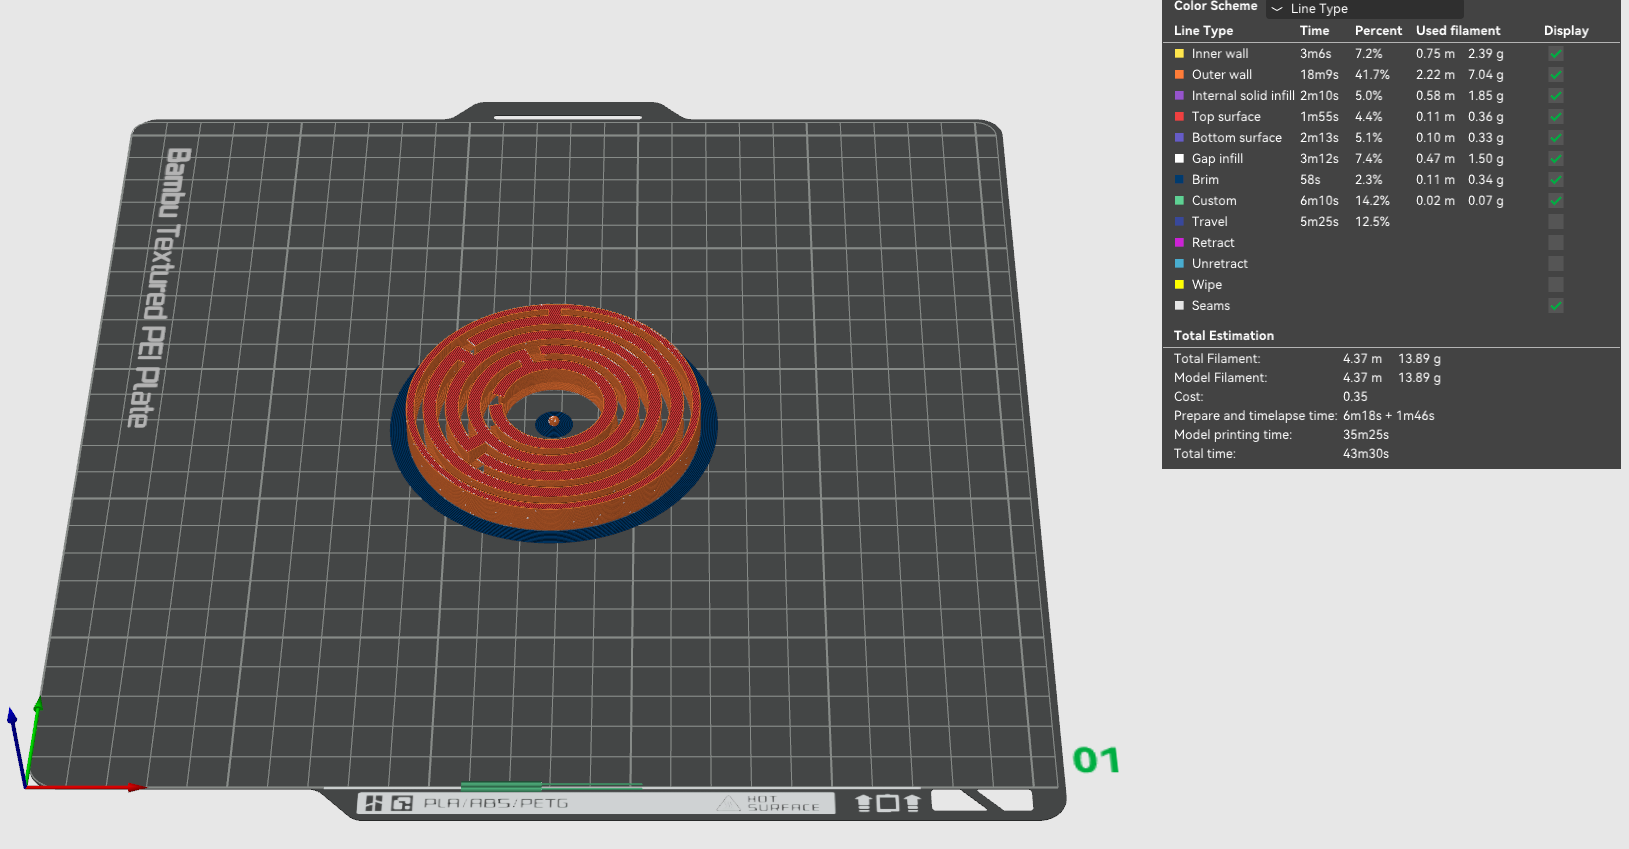Uncheck the Seams display checkbox
Image resolution: width=1629 pixels, height=849 pixels.
1555,306
